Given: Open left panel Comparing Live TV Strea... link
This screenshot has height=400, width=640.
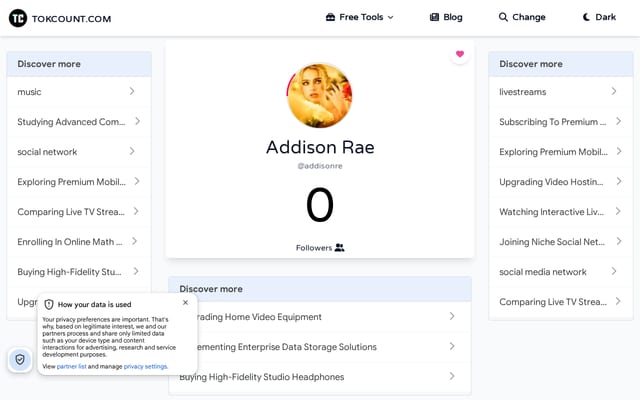Looking at the screenshot, I should click(x=79, y=212).
